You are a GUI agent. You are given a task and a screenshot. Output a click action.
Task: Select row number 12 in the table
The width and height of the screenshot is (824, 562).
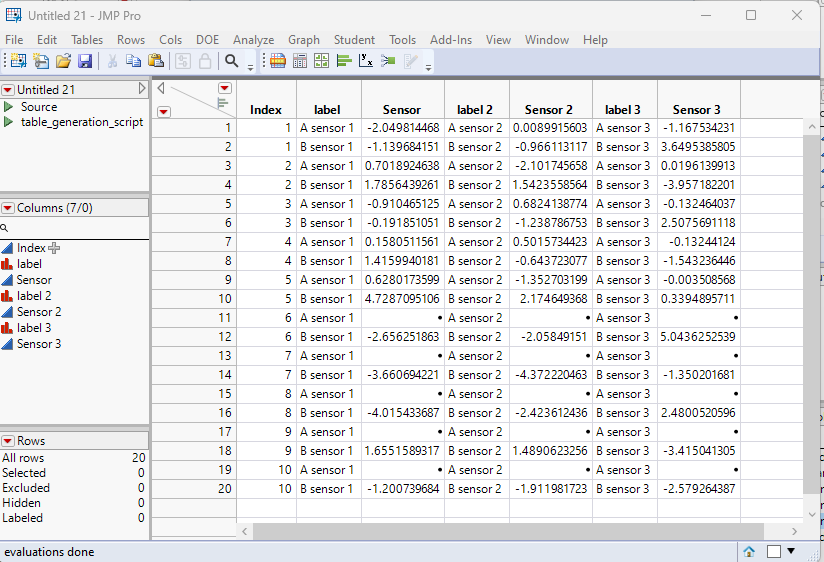point(194,337)
